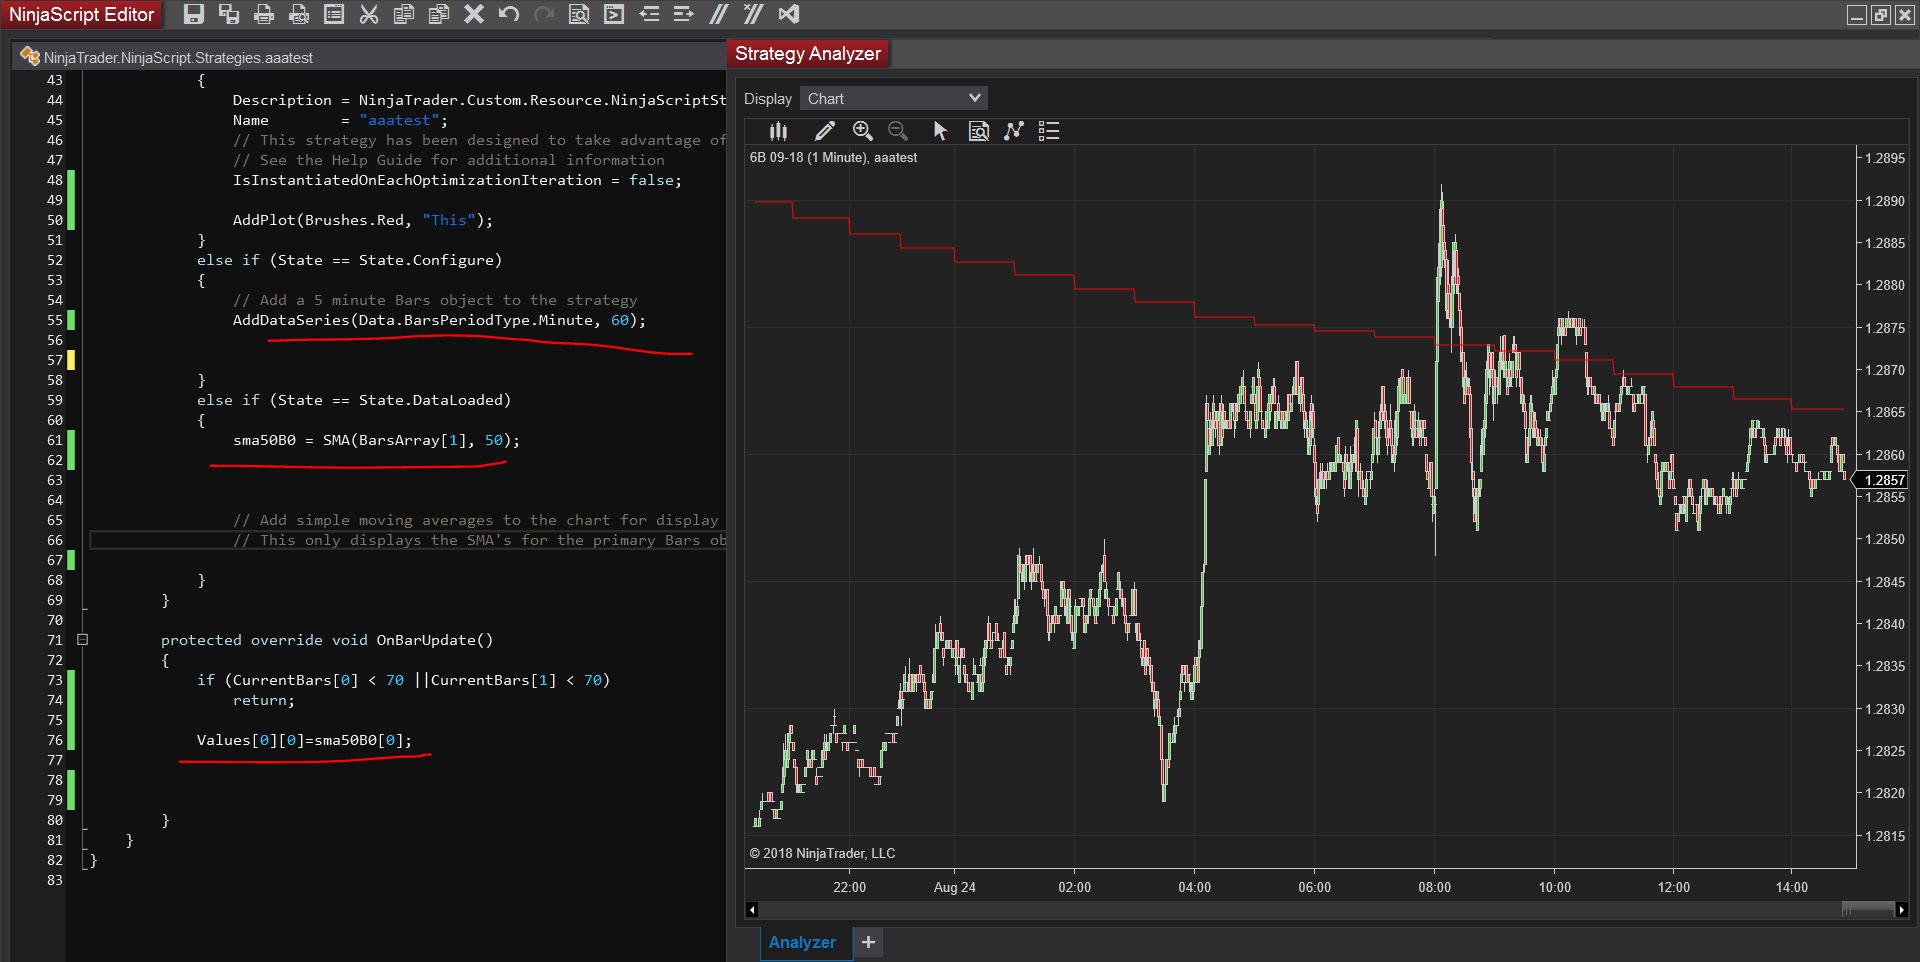Screen dimensions: 1920x962
Task: Click the "Aug 24" date axis label
Action: pyautogui.click(x=954, y=887)
